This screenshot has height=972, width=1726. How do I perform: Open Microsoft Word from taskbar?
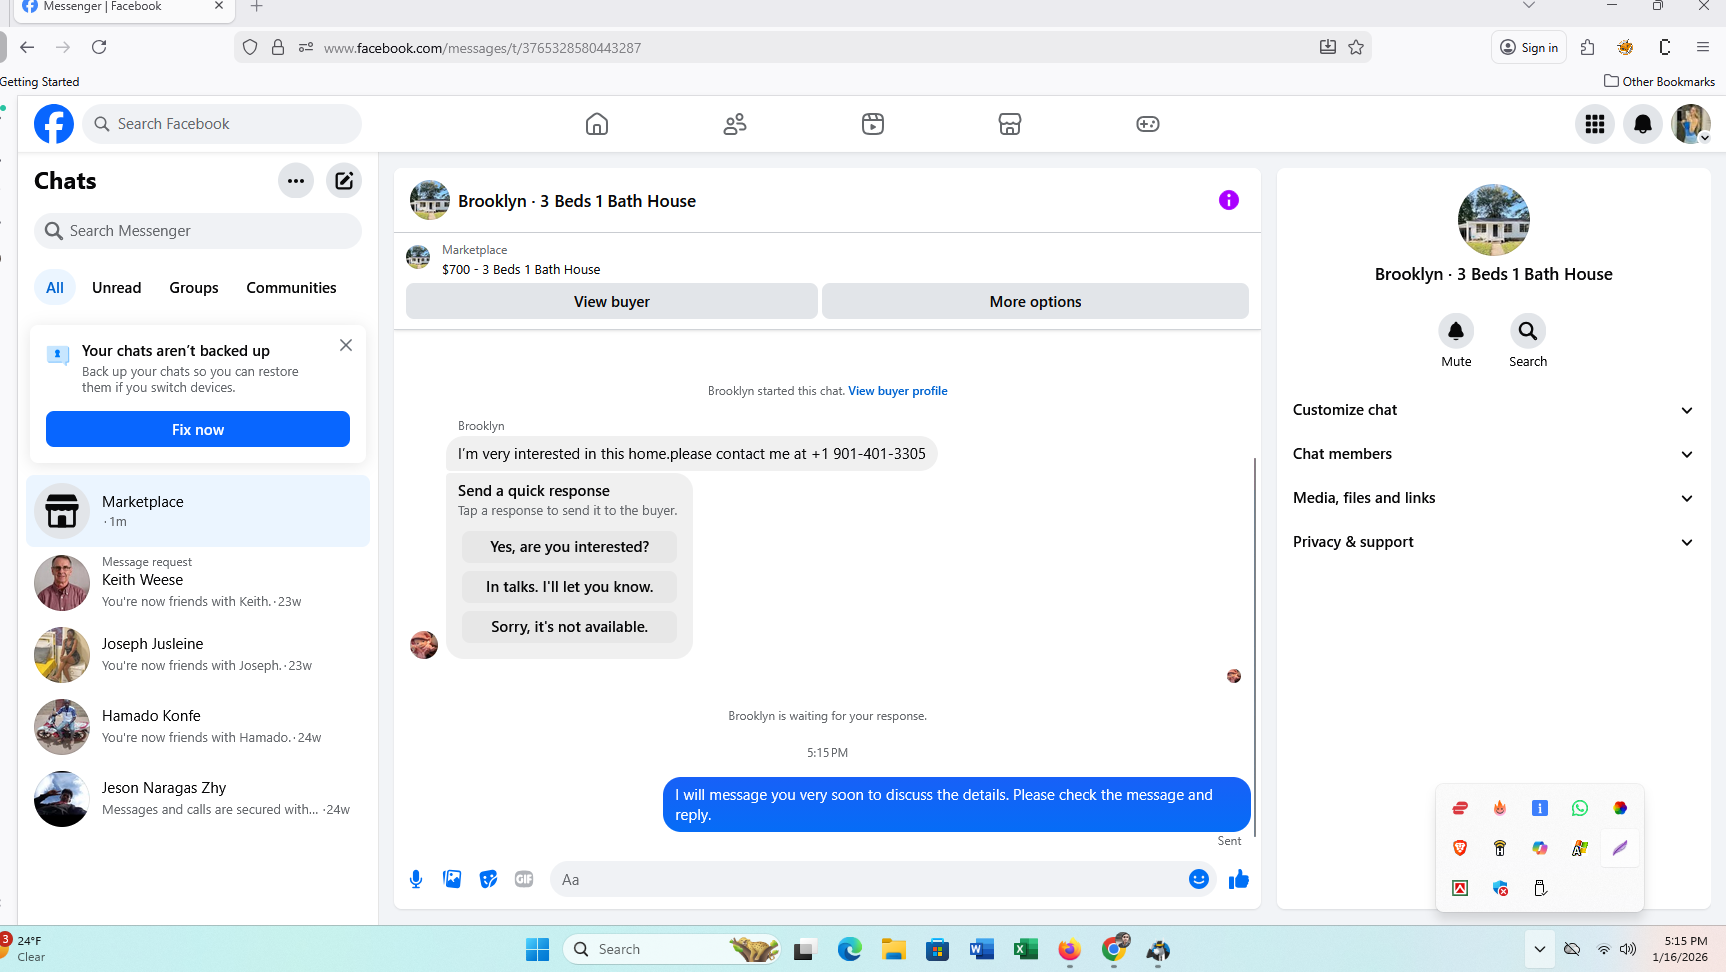(x=981, y=949)
